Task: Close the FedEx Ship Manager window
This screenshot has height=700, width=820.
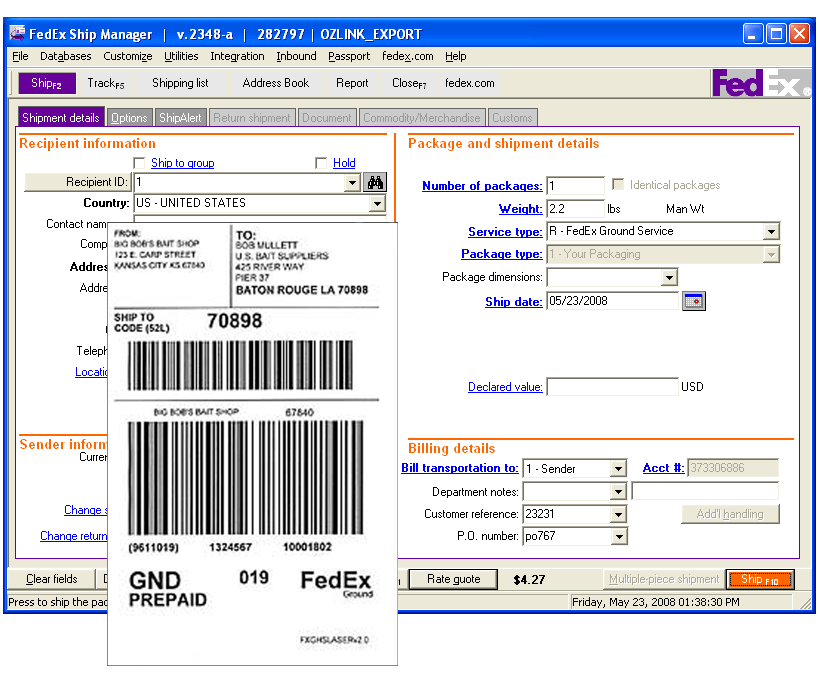Action: point(799,34)
